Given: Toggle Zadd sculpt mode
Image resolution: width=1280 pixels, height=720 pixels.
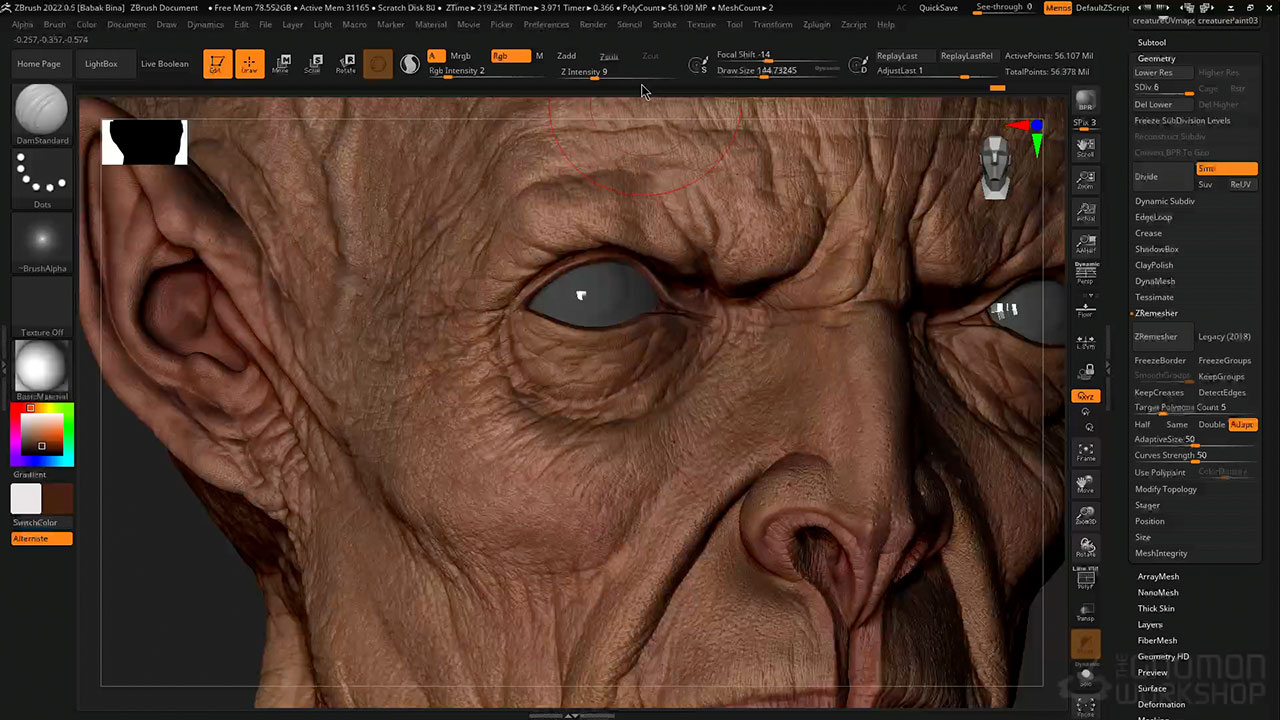Looking at the screenshot, I should pyautogui.click(x=566, y=56).
